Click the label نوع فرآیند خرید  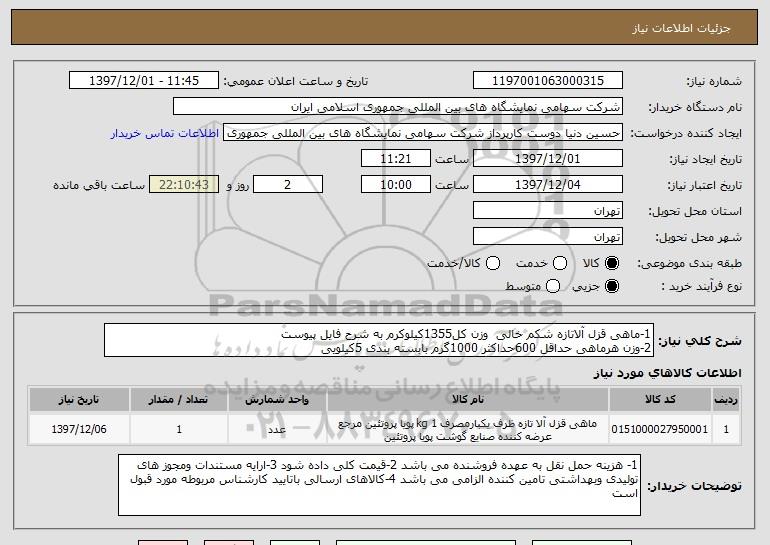702,286
